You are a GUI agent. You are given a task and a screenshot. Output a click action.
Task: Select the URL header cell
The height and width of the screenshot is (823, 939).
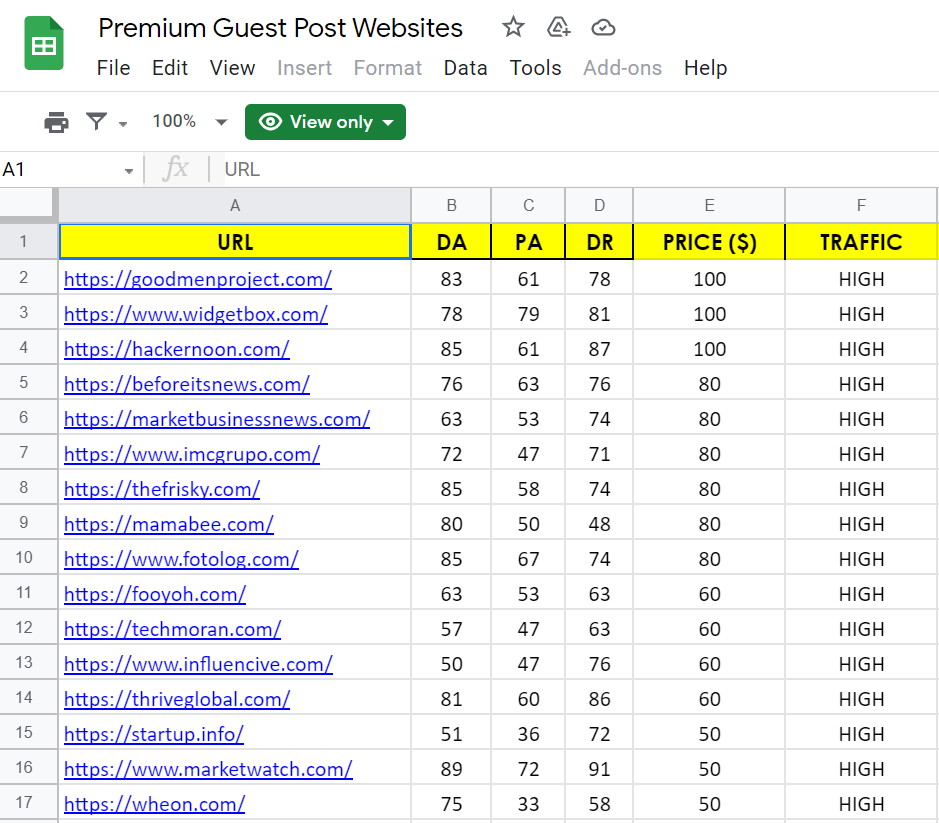coord(235,242)
